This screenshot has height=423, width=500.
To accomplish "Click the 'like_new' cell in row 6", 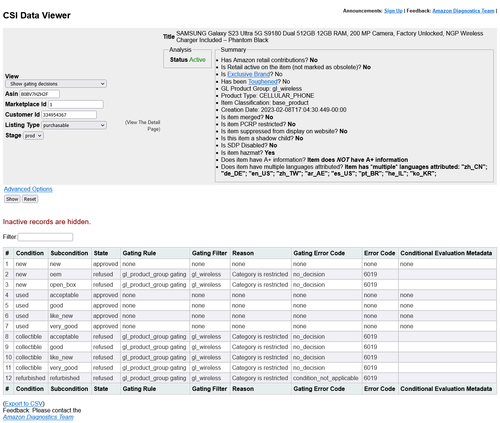I will (70, 316).
